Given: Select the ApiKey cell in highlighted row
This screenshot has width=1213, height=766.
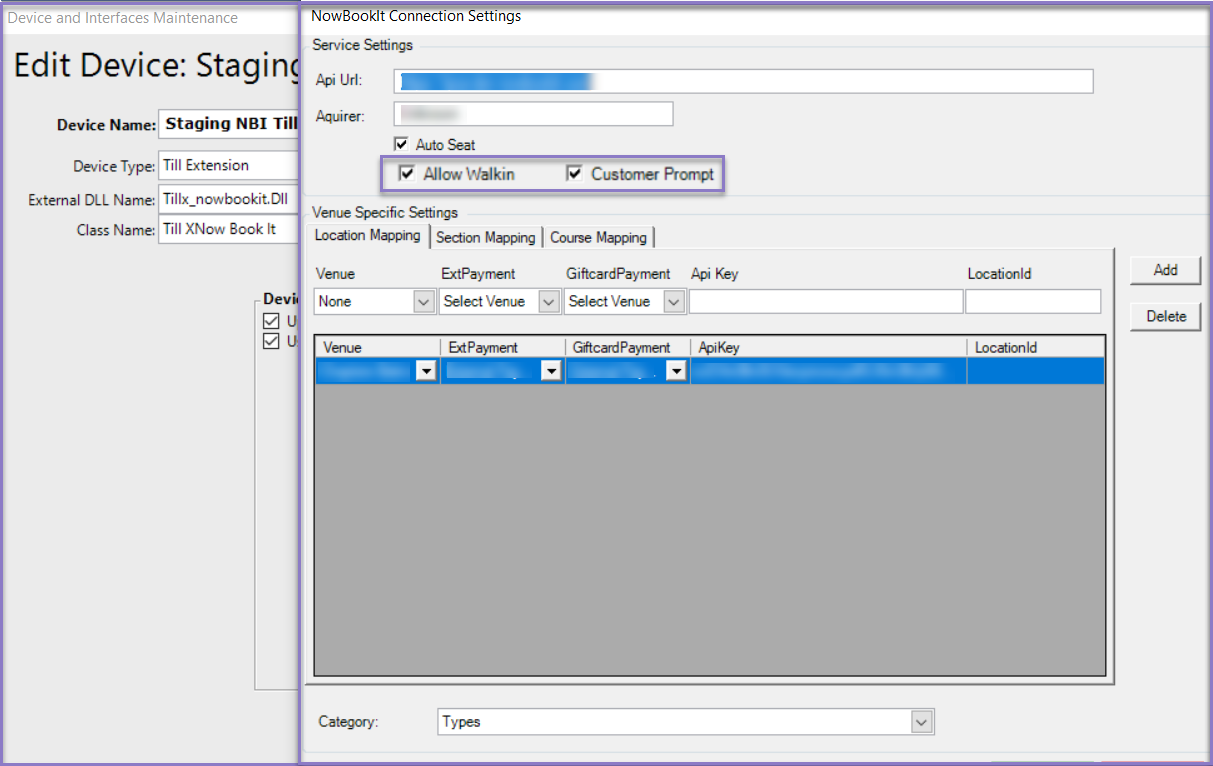Looking at the screenshot, I should pos(828,371).
